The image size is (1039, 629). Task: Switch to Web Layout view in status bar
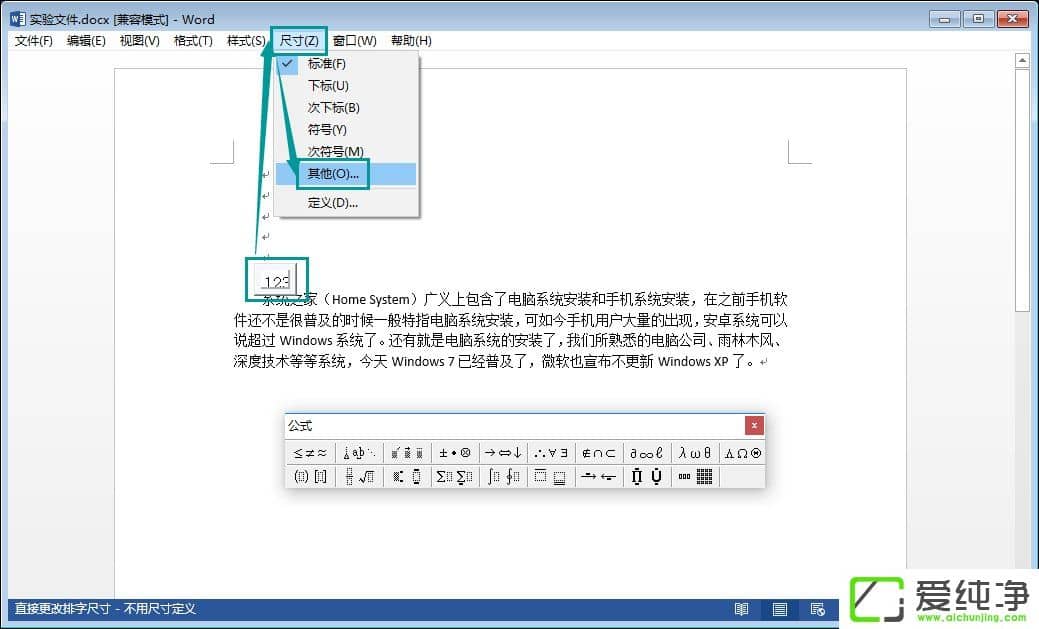click(818, 609)
